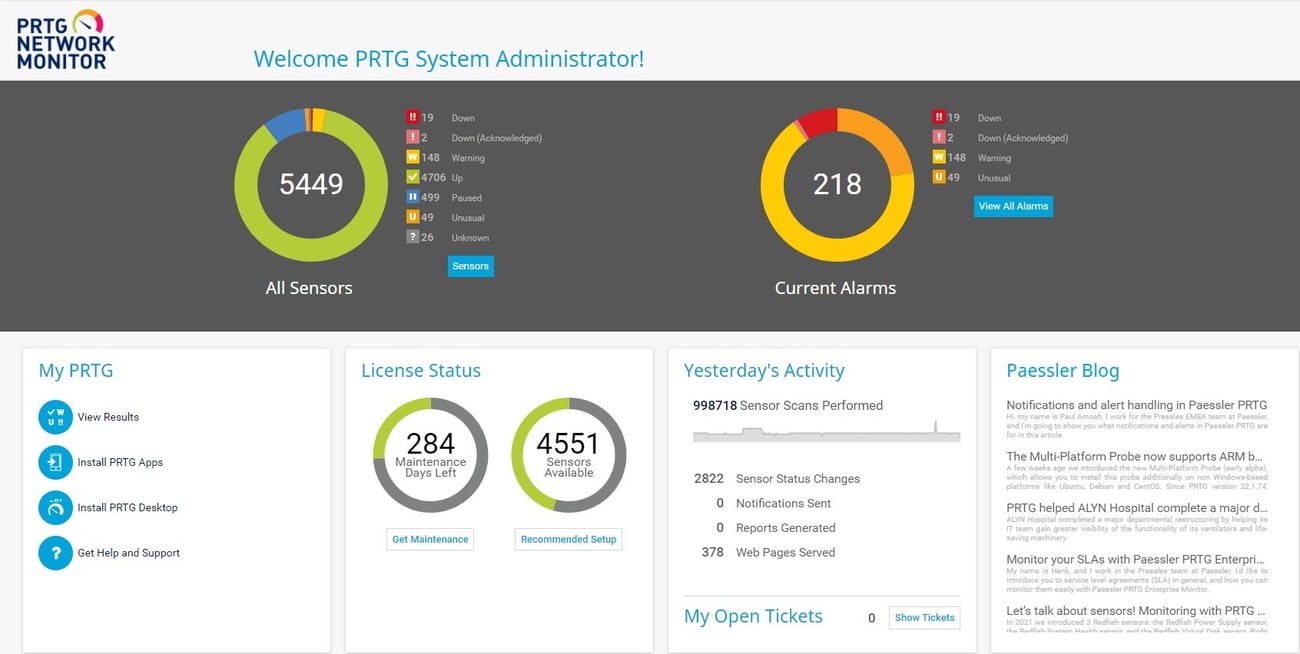This screenshot has width=1300, height=654.
Task: Click the Show Tickets button
Action: point(923,618)
